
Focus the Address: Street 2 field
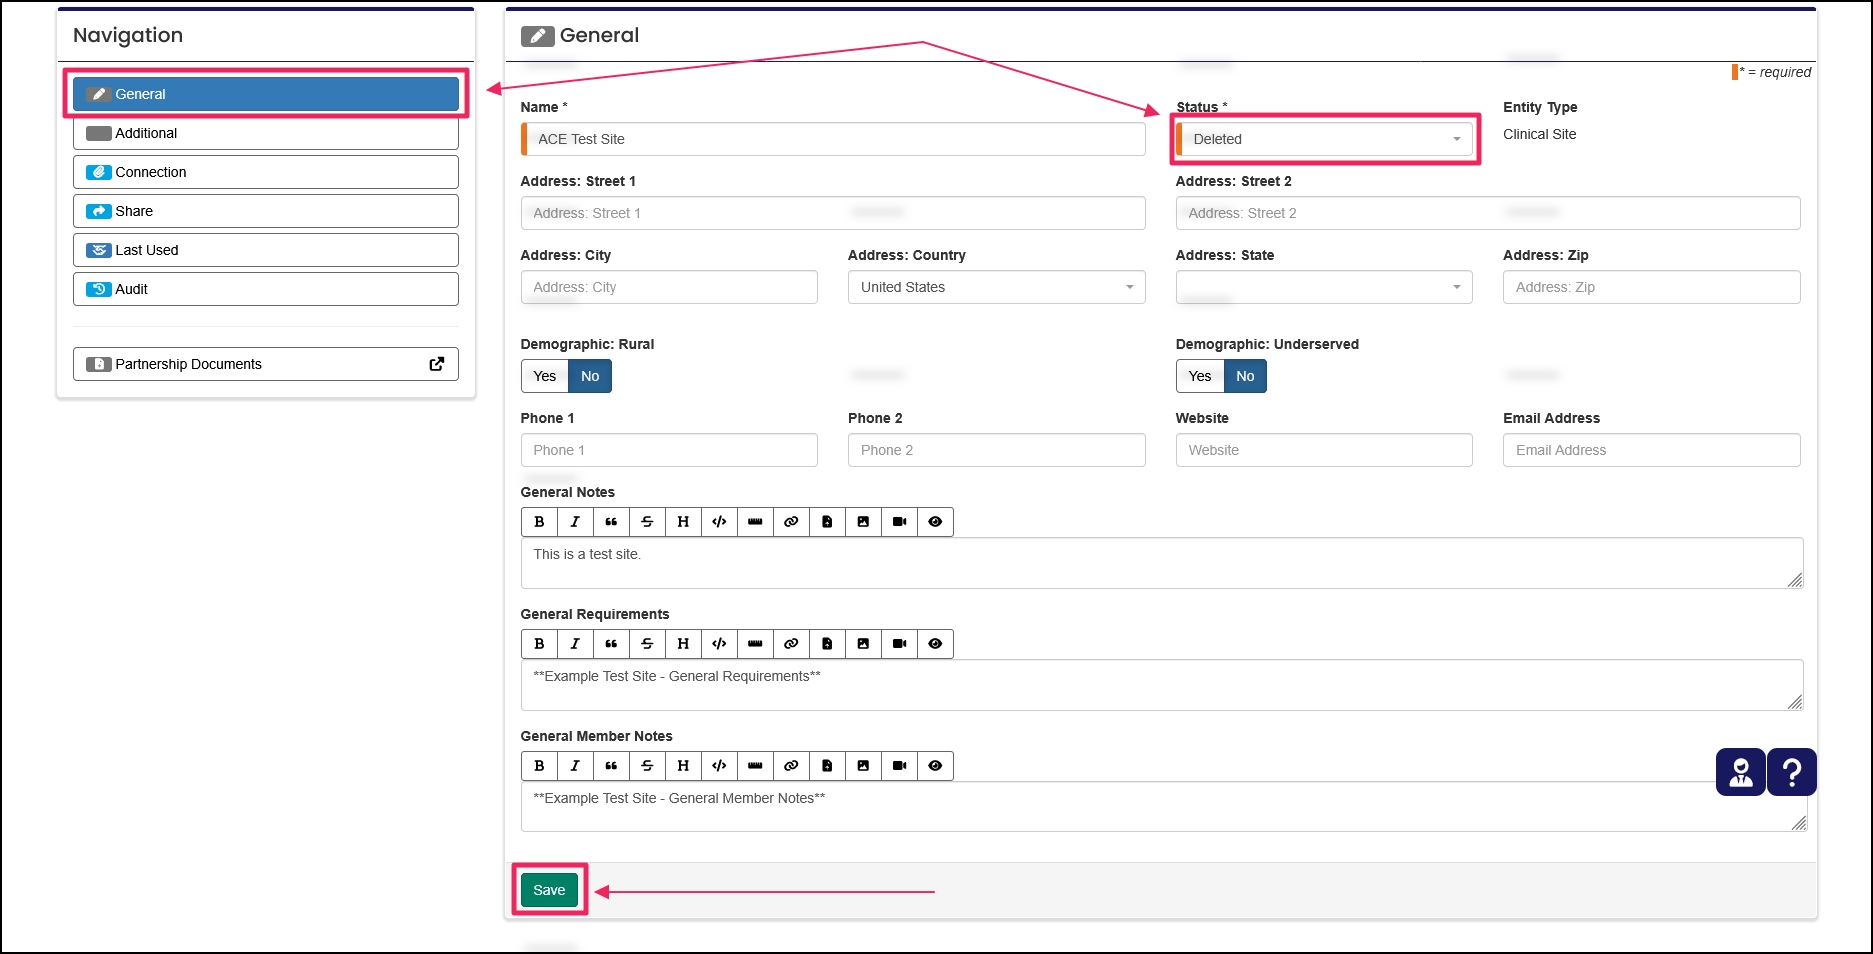point(1488,213)
